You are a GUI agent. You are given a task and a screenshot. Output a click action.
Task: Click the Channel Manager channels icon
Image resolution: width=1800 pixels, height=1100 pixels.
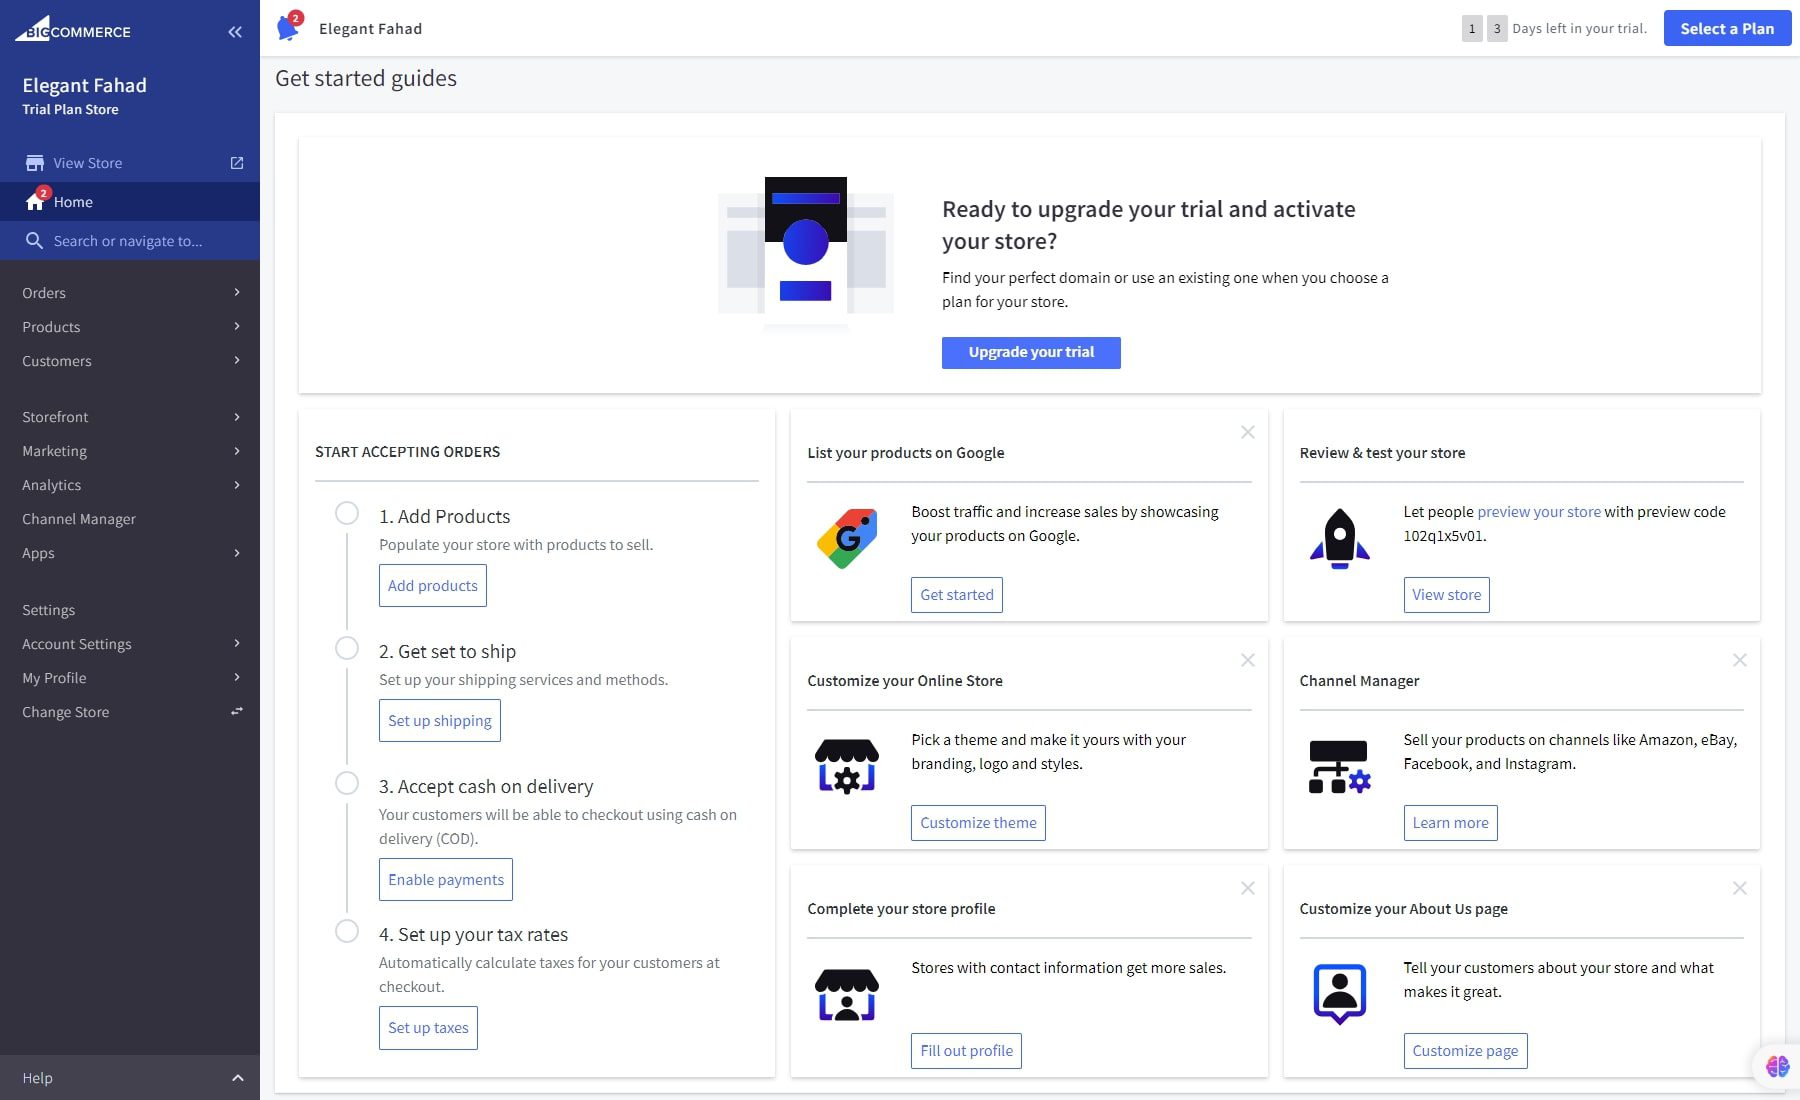pyautogui.click(x=1340, y=766)
